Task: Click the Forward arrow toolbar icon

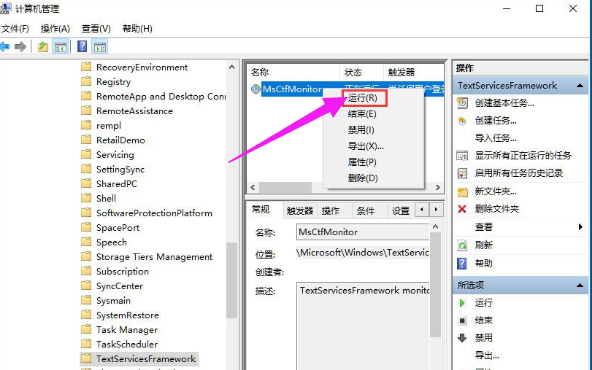Action: (x=20, y=47)
